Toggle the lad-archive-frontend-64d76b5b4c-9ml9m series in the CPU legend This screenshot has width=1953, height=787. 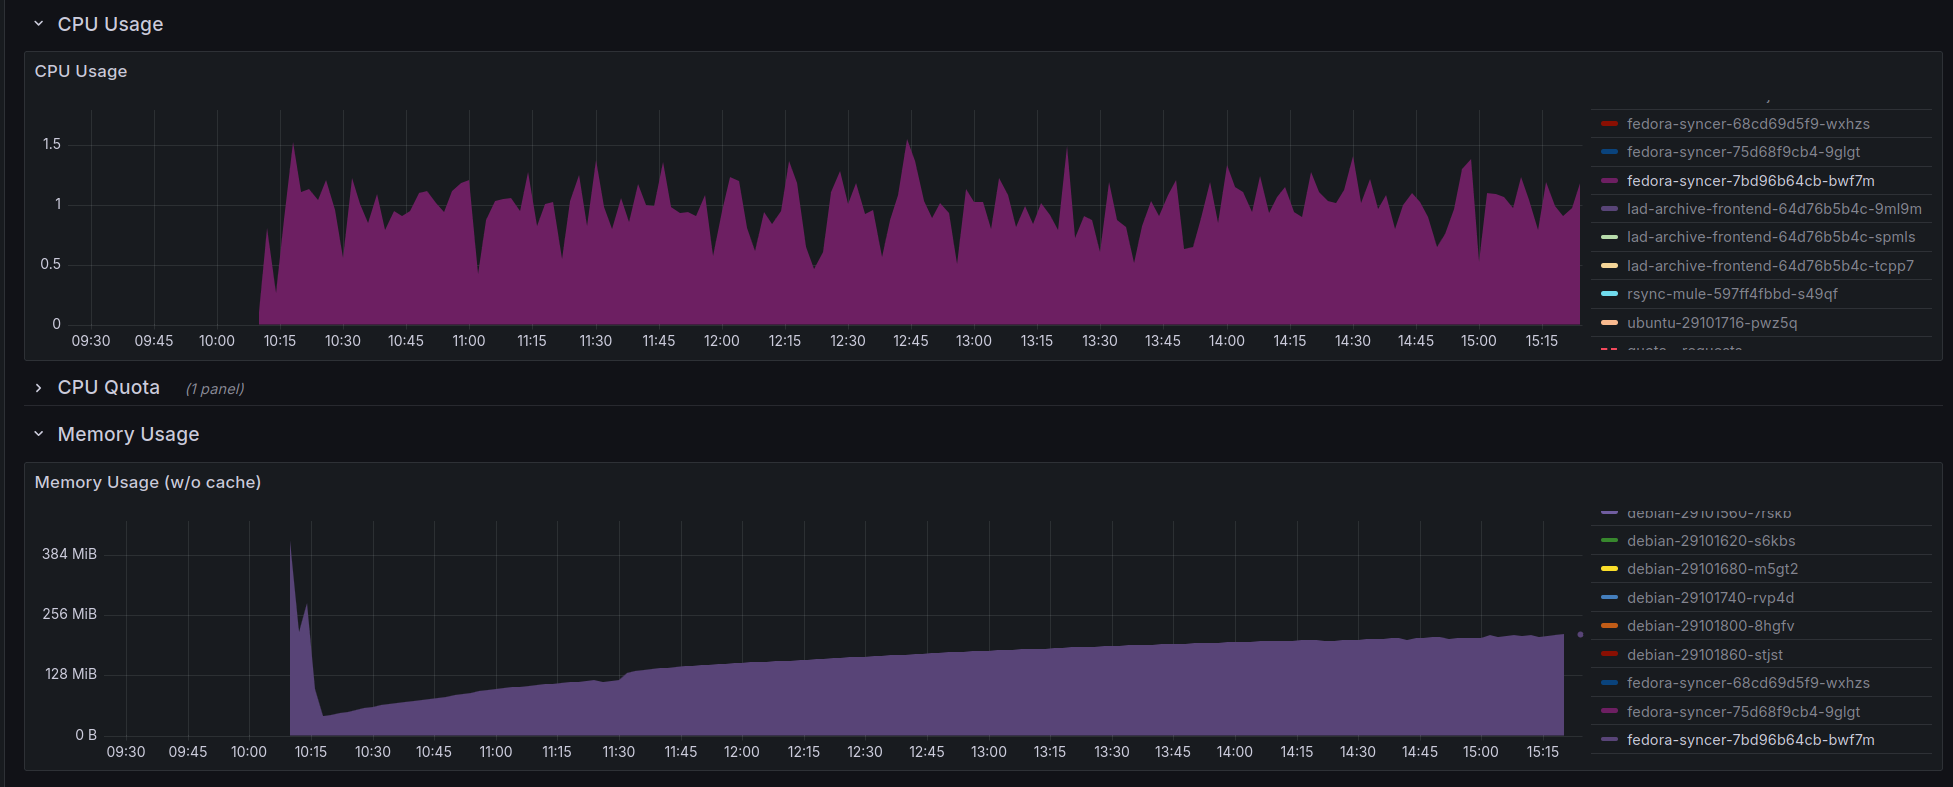[x=1774, y=209]
